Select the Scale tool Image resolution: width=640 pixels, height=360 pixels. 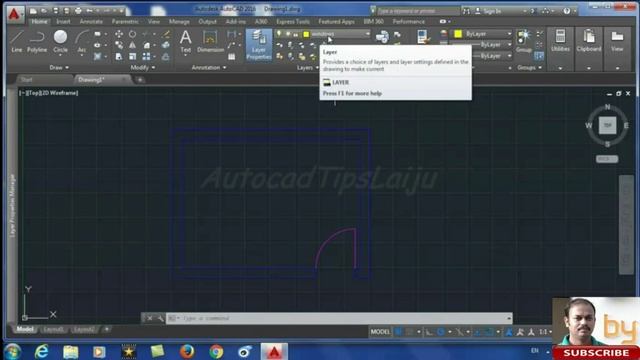pos(132,56)
